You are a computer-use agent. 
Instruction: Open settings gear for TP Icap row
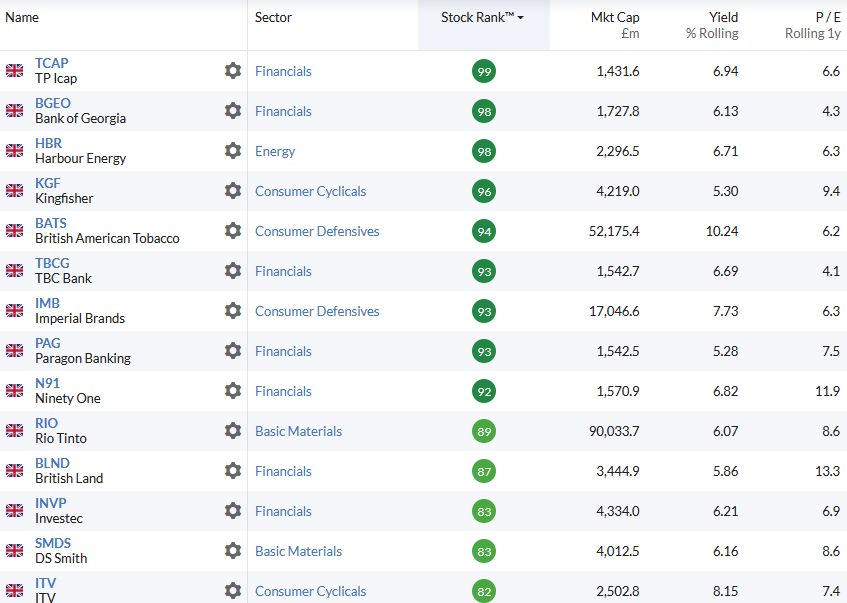(233, 70)
